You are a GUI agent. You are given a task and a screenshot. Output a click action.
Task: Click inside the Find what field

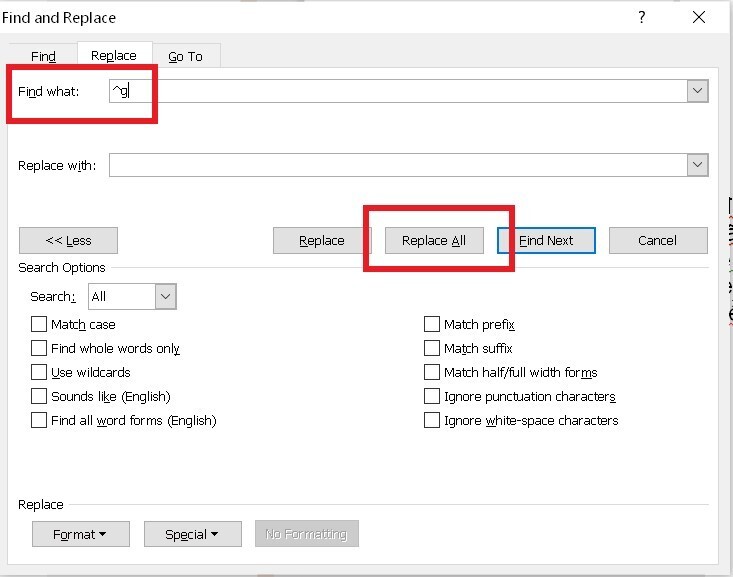coord(398,91)
